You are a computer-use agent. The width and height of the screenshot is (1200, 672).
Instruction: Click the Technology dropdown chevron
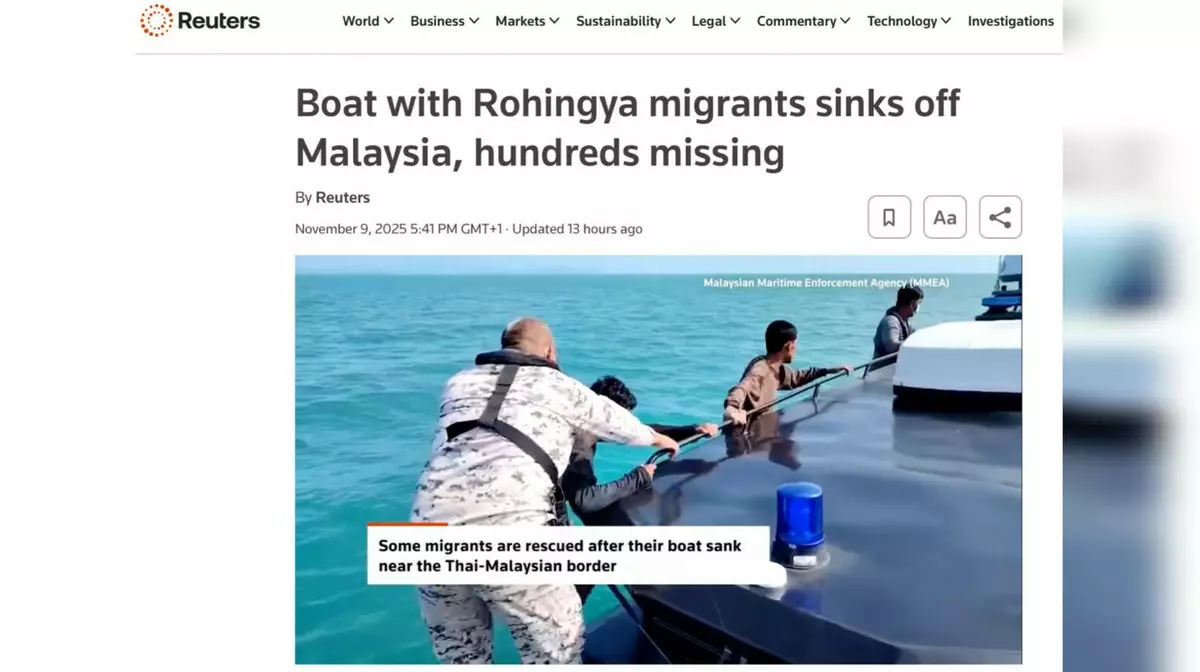tap(946, 21)
